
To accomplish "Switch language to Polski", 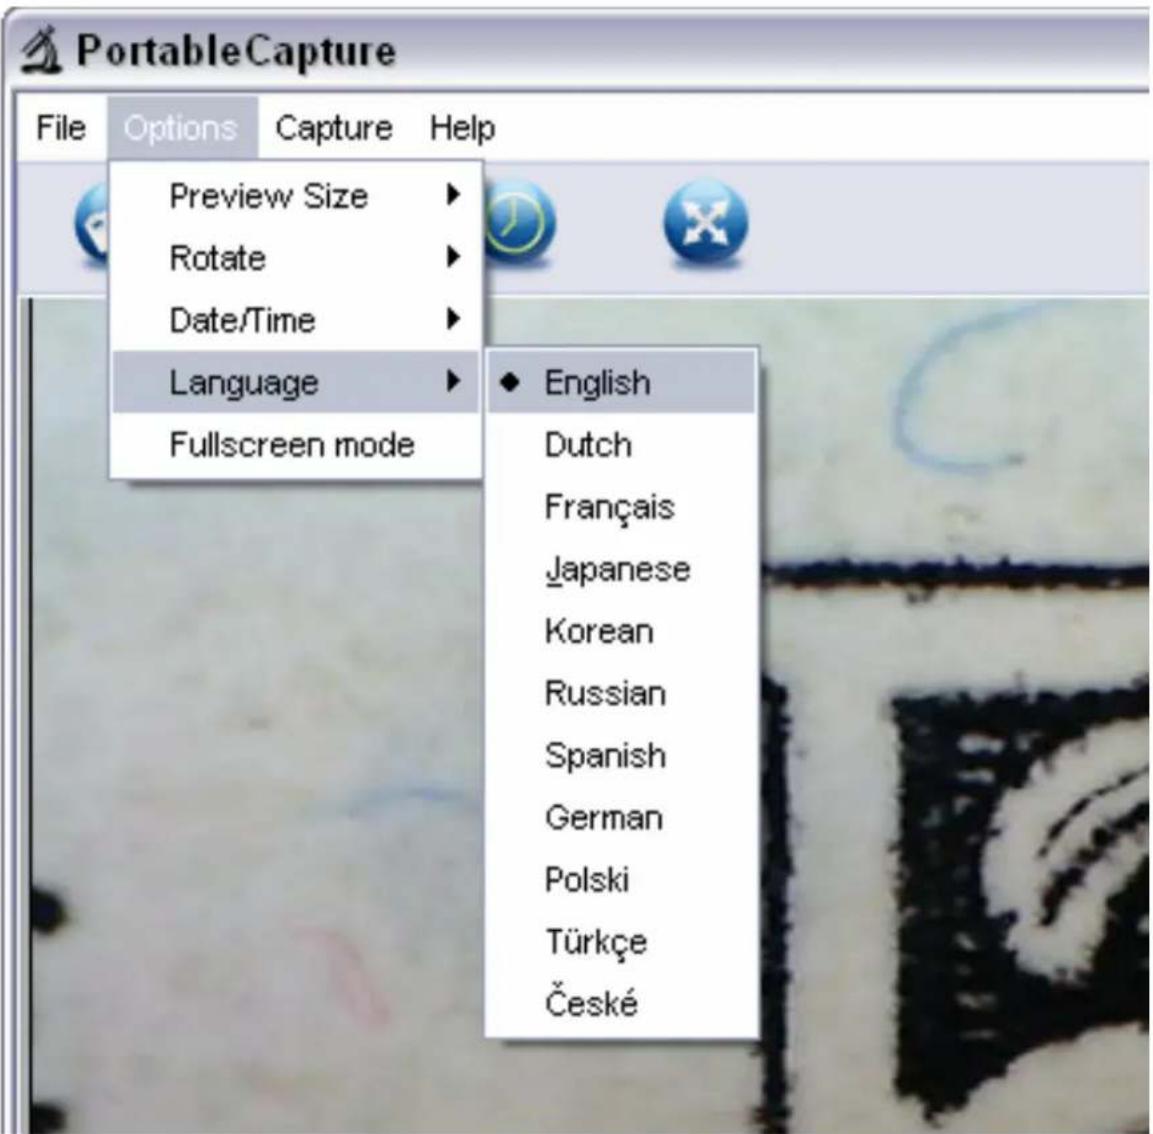I will point(622,880).
